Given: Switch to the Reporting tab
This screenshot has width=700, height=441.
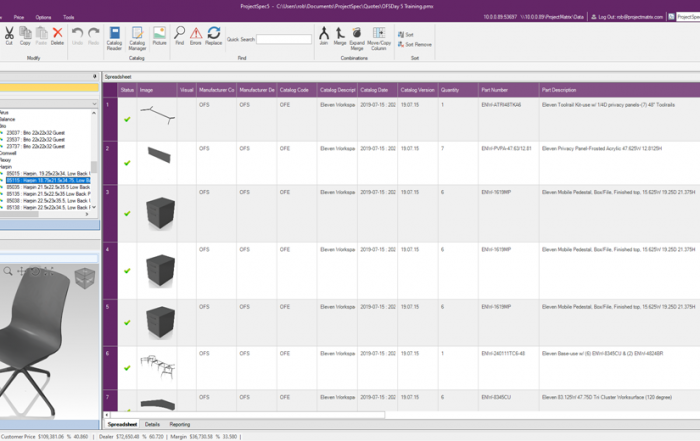Looking at the screenshot, I should pyautogui.click(x=179, y=424).
